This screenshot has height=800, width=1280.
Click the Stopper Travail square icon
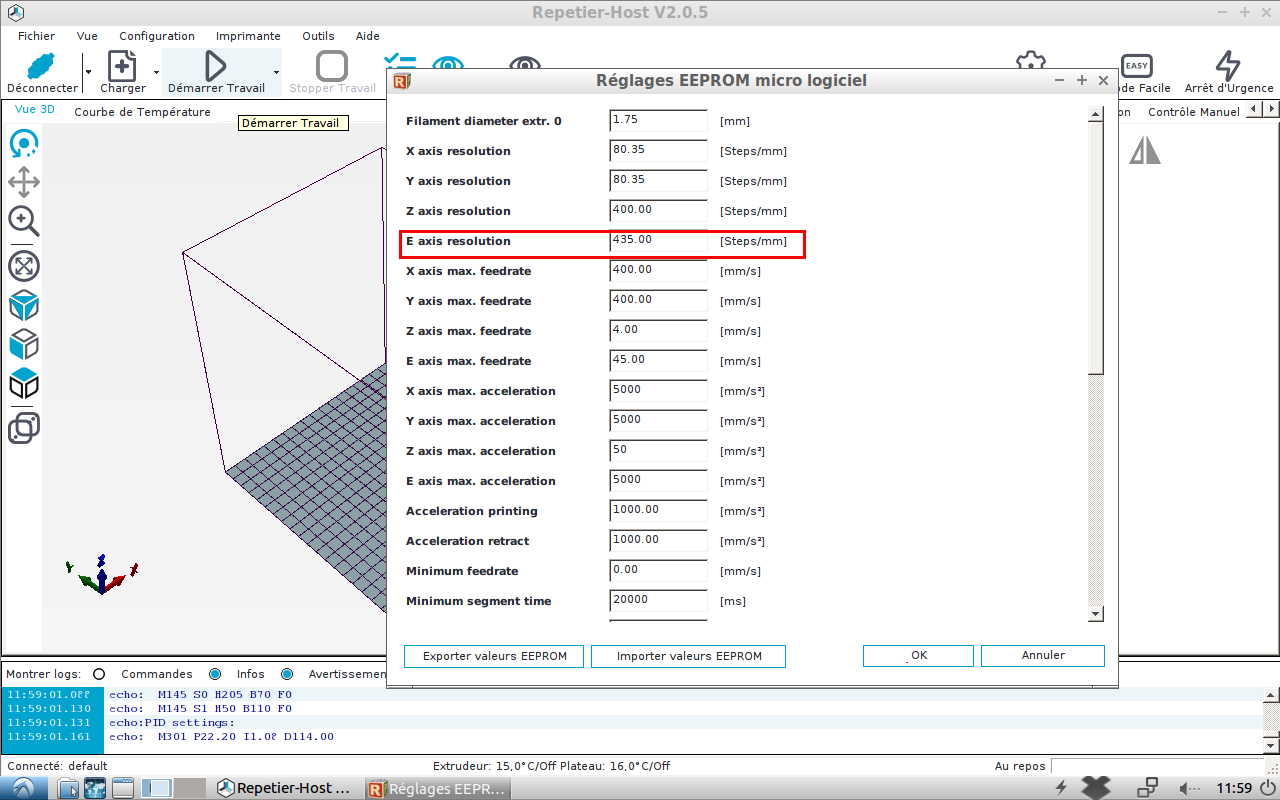click(332, 66)
